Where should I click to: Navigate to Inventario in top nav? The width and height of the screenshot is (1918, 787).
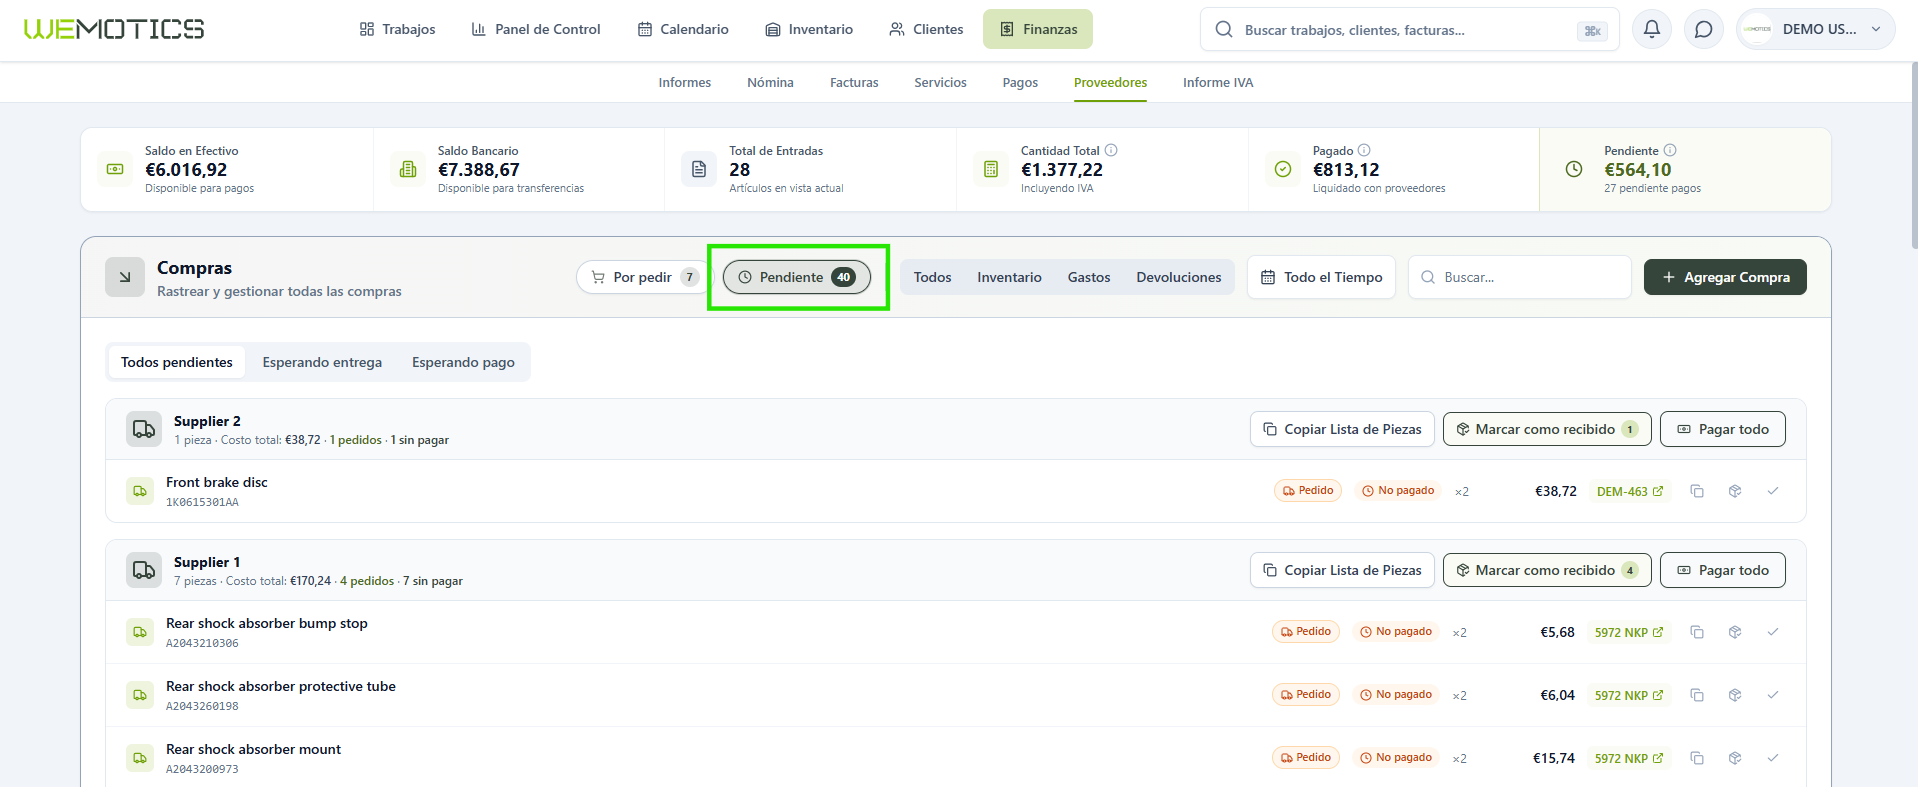click(809, 29)
